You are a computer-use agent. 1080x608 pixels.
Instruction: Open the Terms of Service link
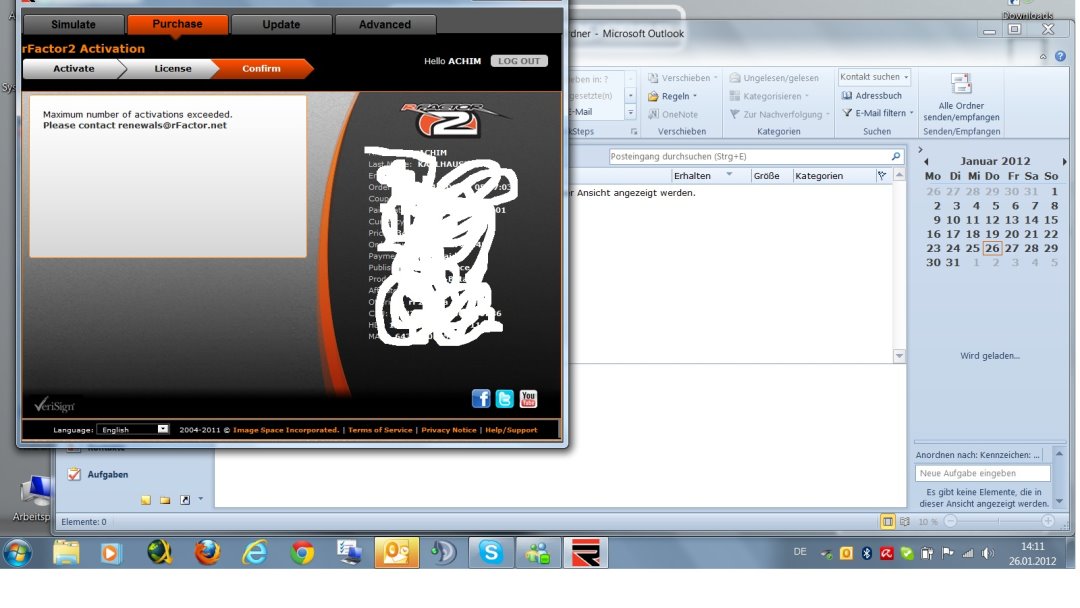[x=379, y=430]
